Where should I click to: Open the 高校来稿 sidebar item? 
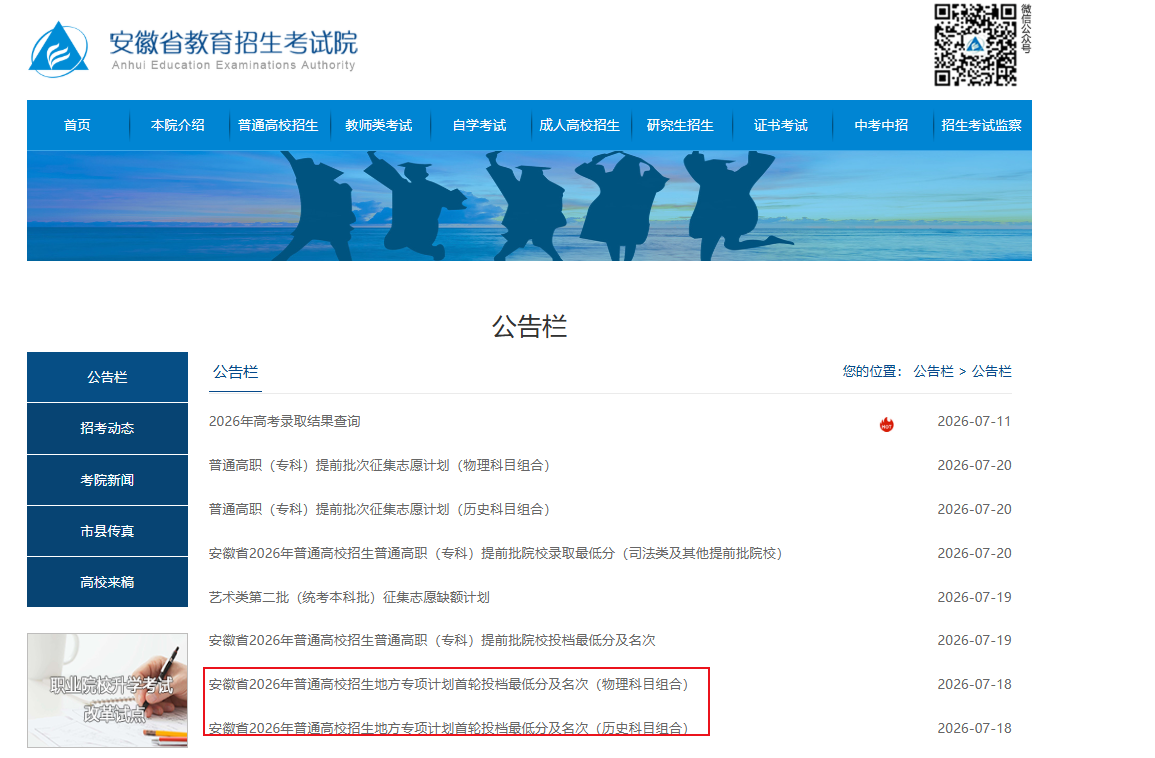(108, 582)
